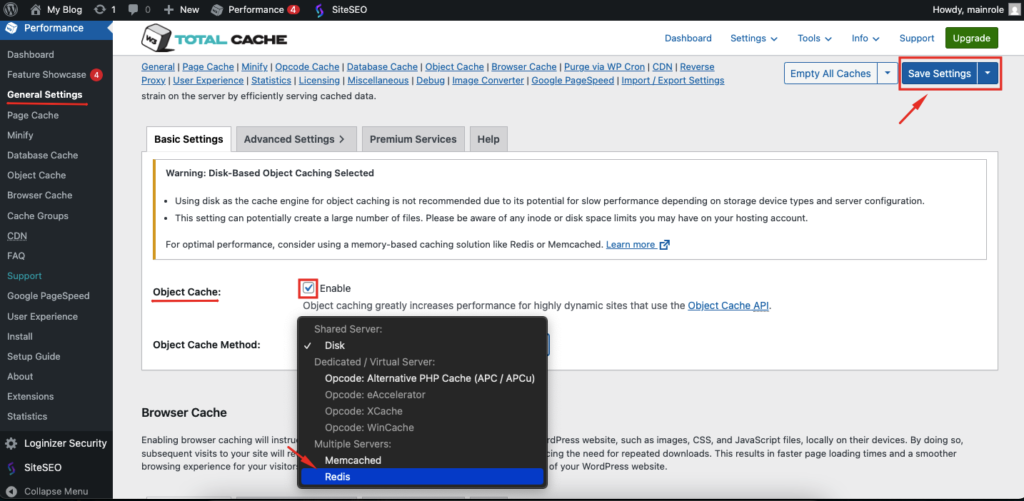1024x501 pixels.
Task: Open the Info dropdown menu
Action: click(865, 38)
